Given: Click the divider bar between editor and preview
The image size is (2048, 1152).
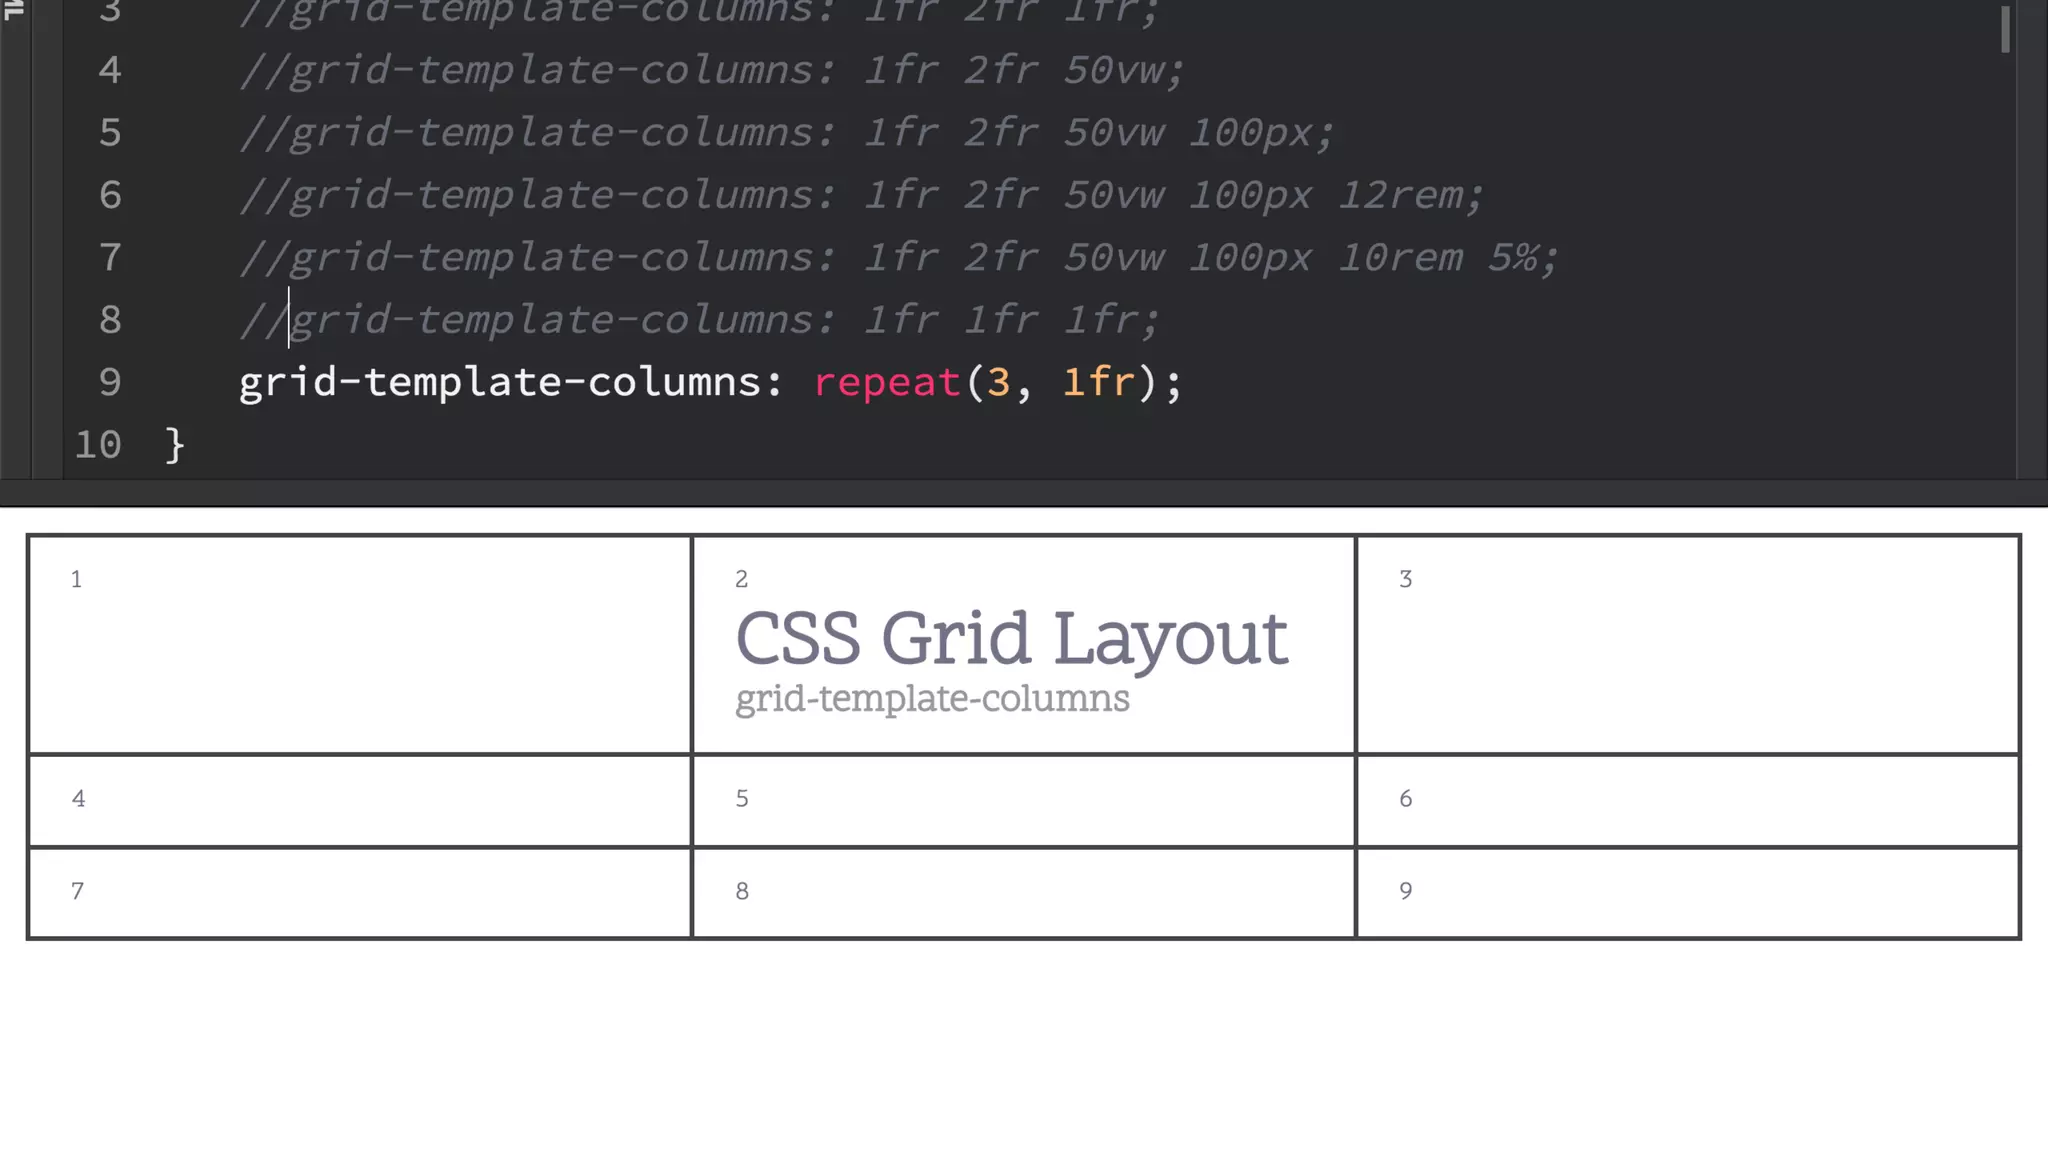Looking at the screenshot, I should (x=1024, y=492).
